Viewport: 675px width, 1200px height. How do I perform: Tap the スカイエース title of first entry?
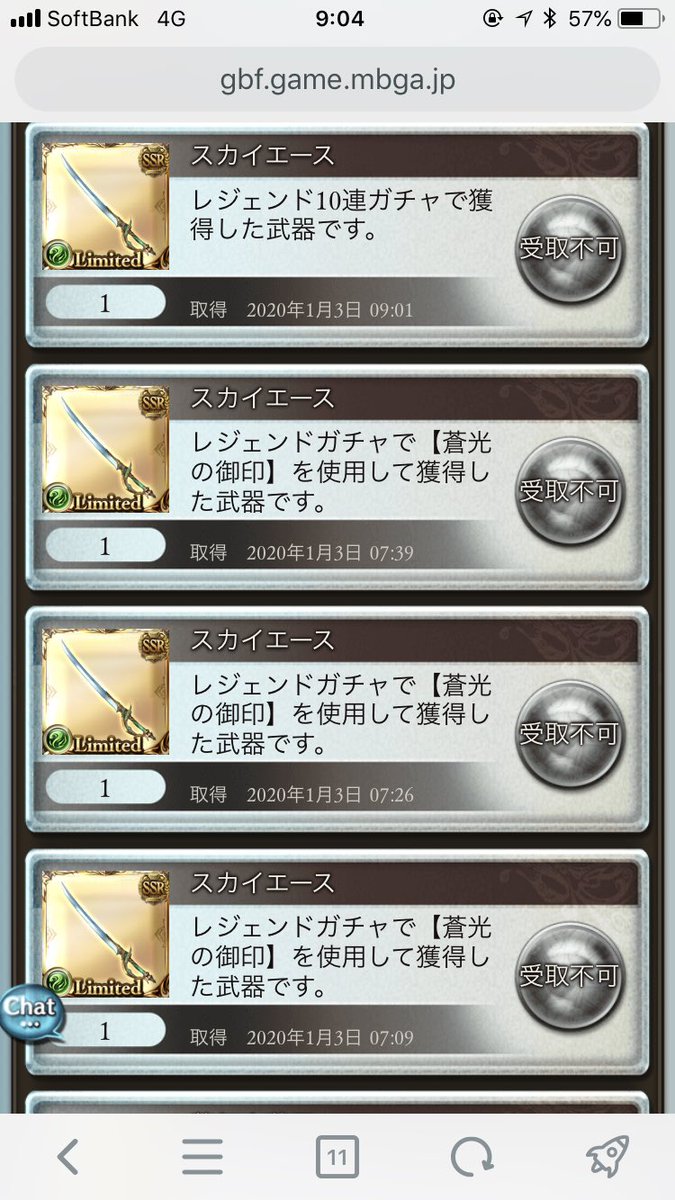[x=262, y=155]
